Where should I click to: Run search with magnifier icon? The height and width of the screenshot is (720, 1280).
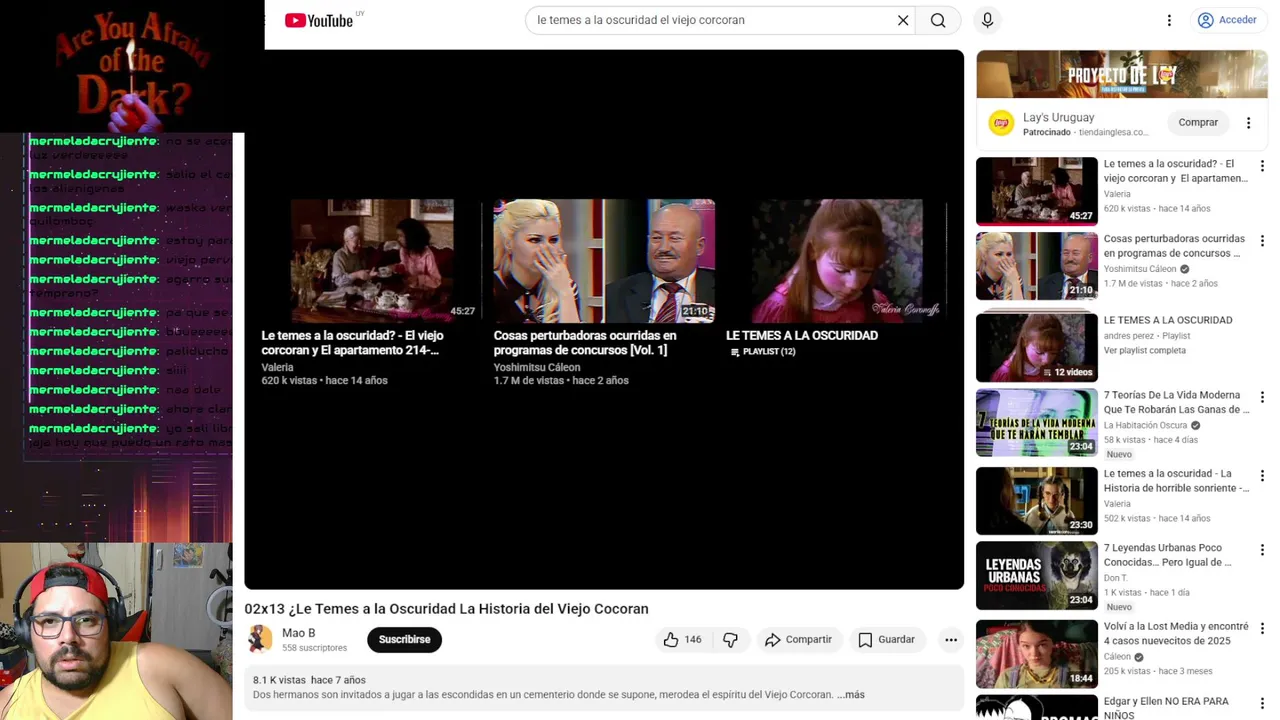tap(938, 20)
